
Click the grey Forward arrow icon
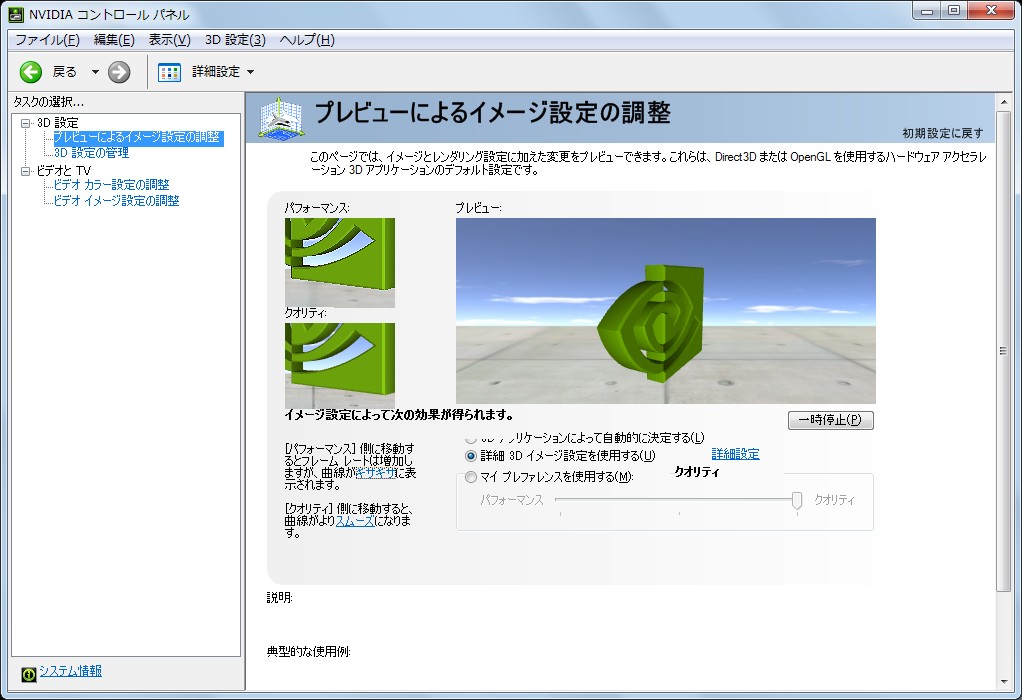[x=119, y=72]
